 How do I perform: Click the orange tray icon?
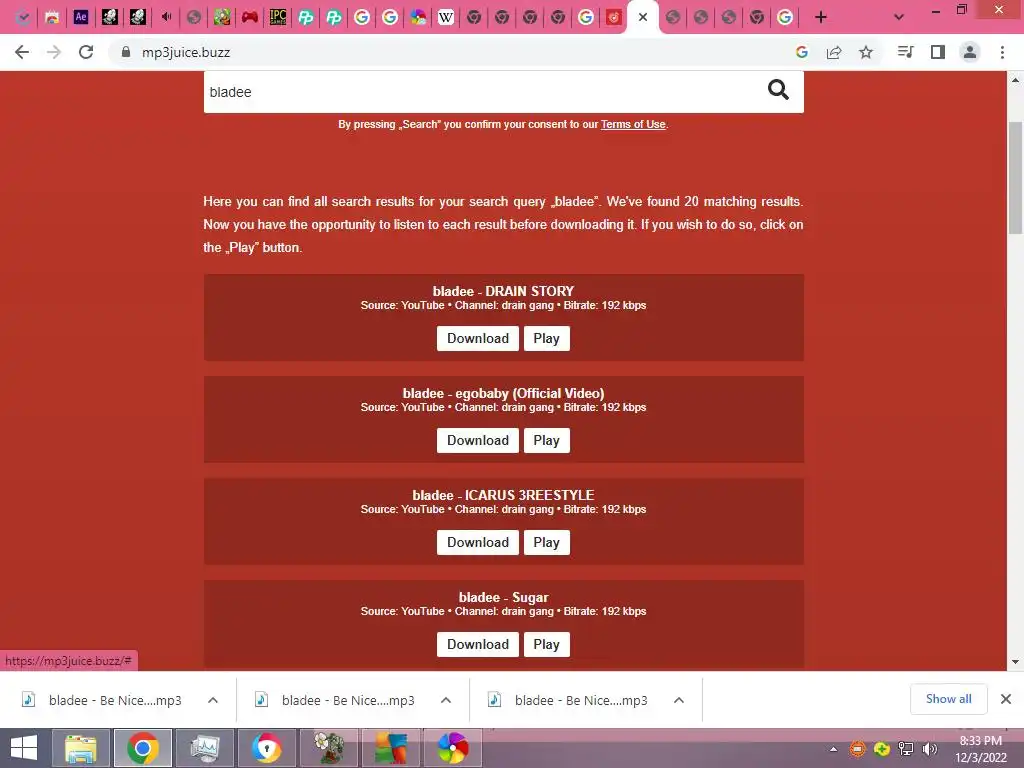(x=857, y=749)
